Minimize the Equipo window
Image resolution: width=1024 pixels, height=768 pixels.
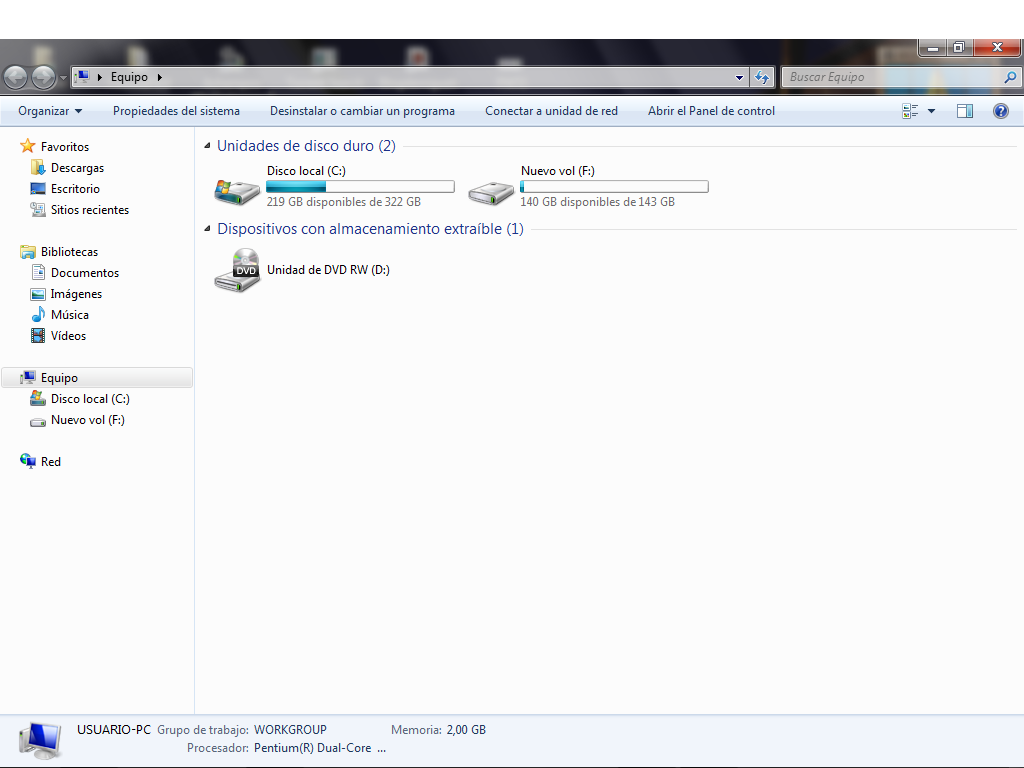933,48
